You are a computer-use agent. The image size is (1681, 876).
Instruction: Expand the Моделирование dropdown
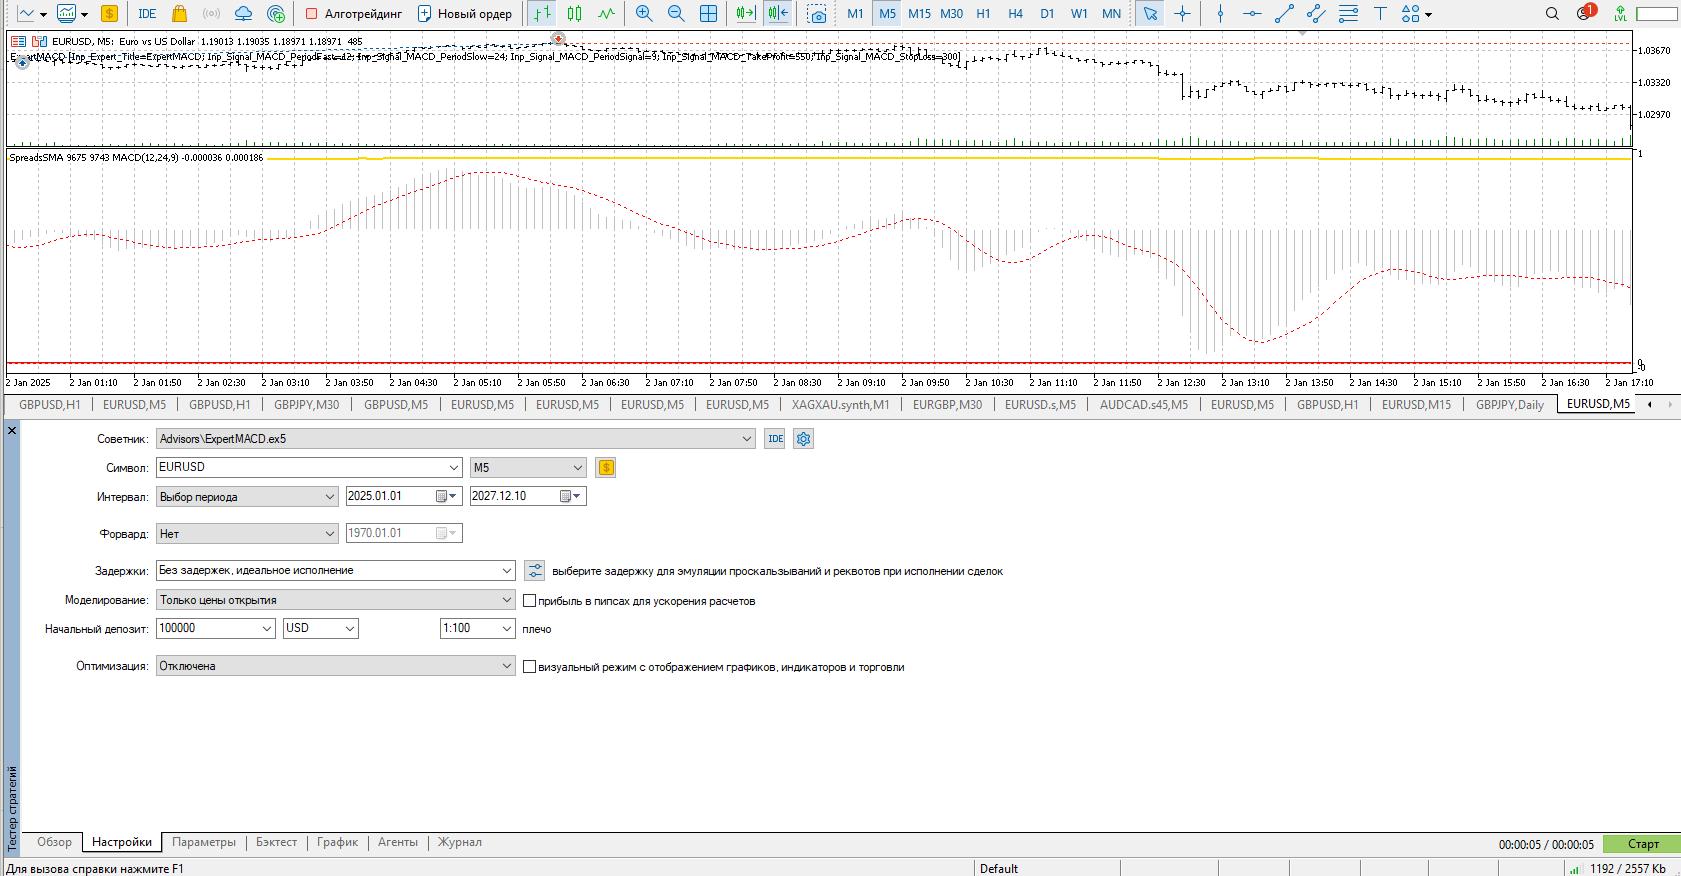point(336,600)
